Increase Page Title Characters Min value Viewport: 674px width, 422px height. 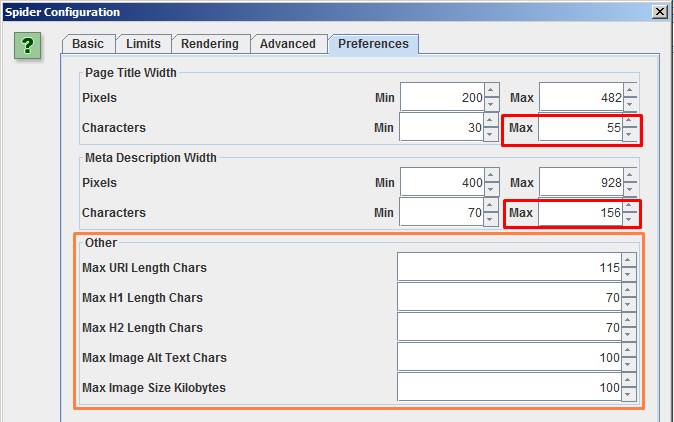[490, 120]
